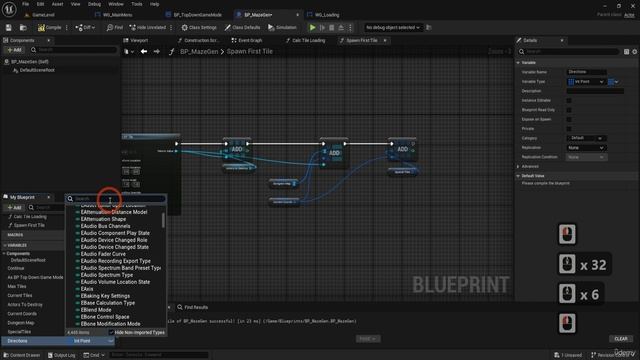Open Class Defaults

click(242, 27)
